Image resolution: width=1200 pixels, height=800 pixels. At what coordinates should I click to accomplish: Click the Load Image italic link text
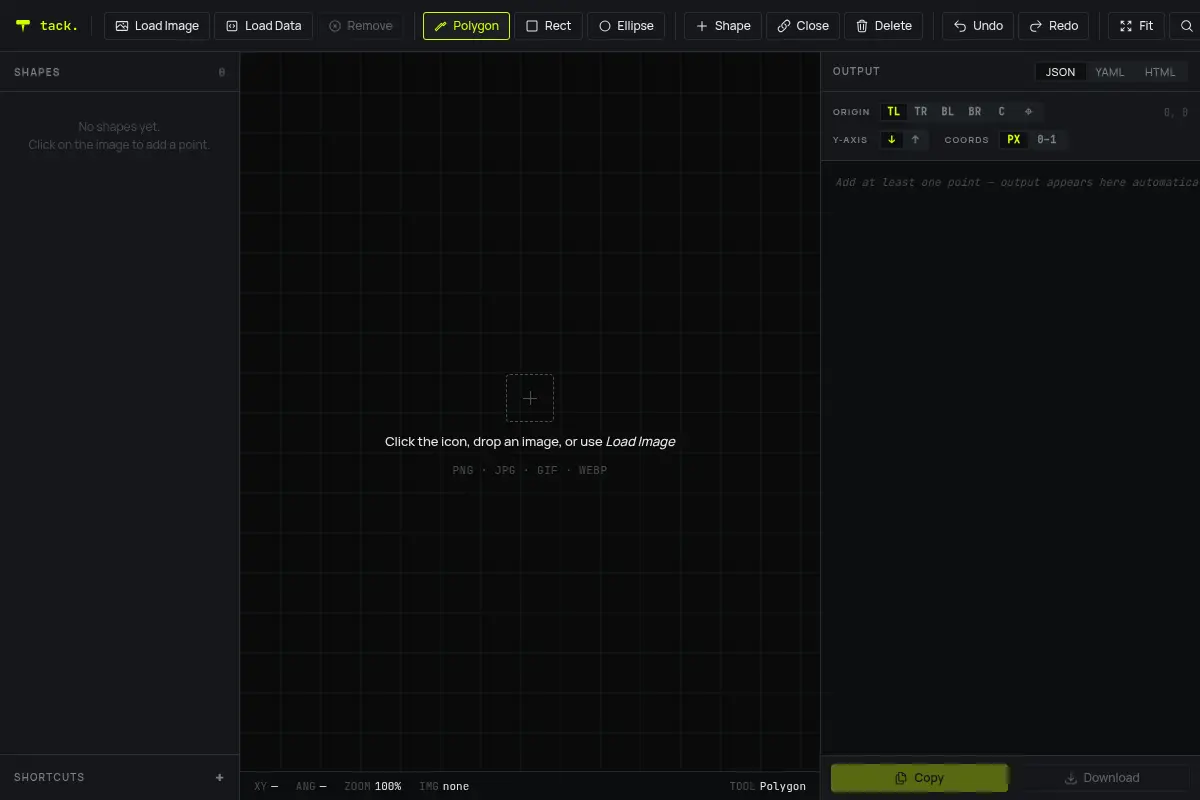tap(640, 441)
